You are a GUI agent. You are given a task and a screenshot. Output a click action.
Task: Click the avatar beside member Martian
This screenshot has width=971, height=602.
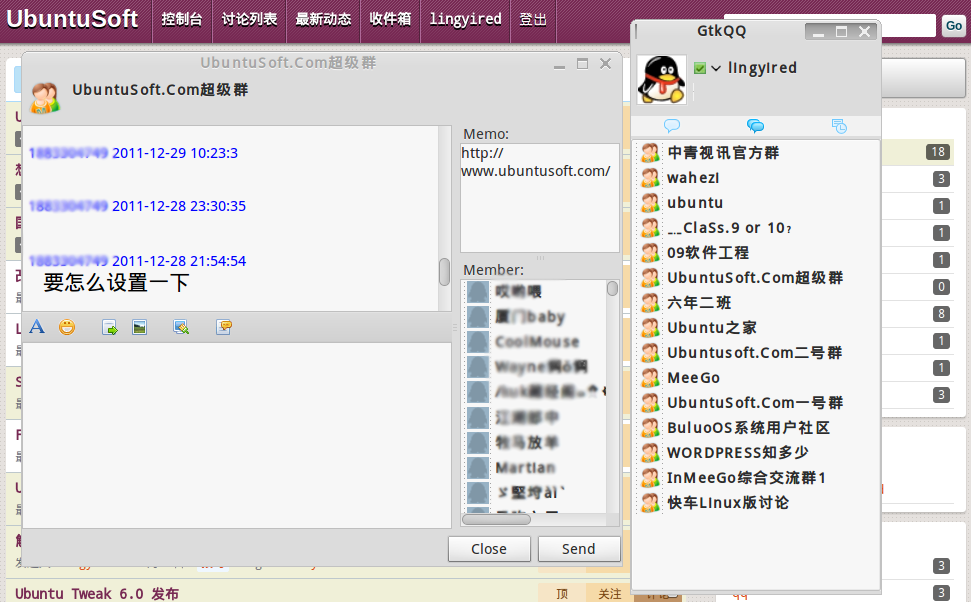coord(478,468)
